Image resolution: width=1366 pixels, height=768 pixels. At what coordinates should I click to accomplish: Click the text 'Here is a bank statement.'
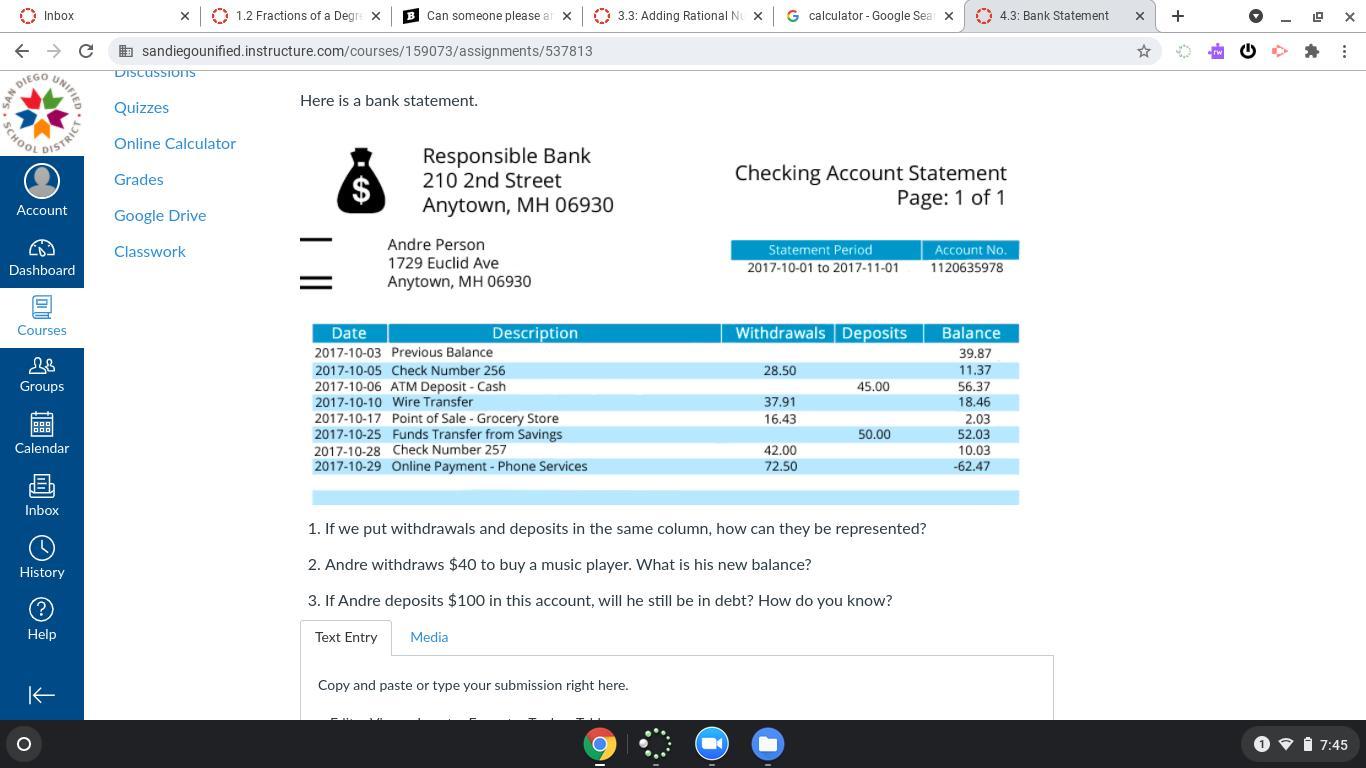[389, 101]
